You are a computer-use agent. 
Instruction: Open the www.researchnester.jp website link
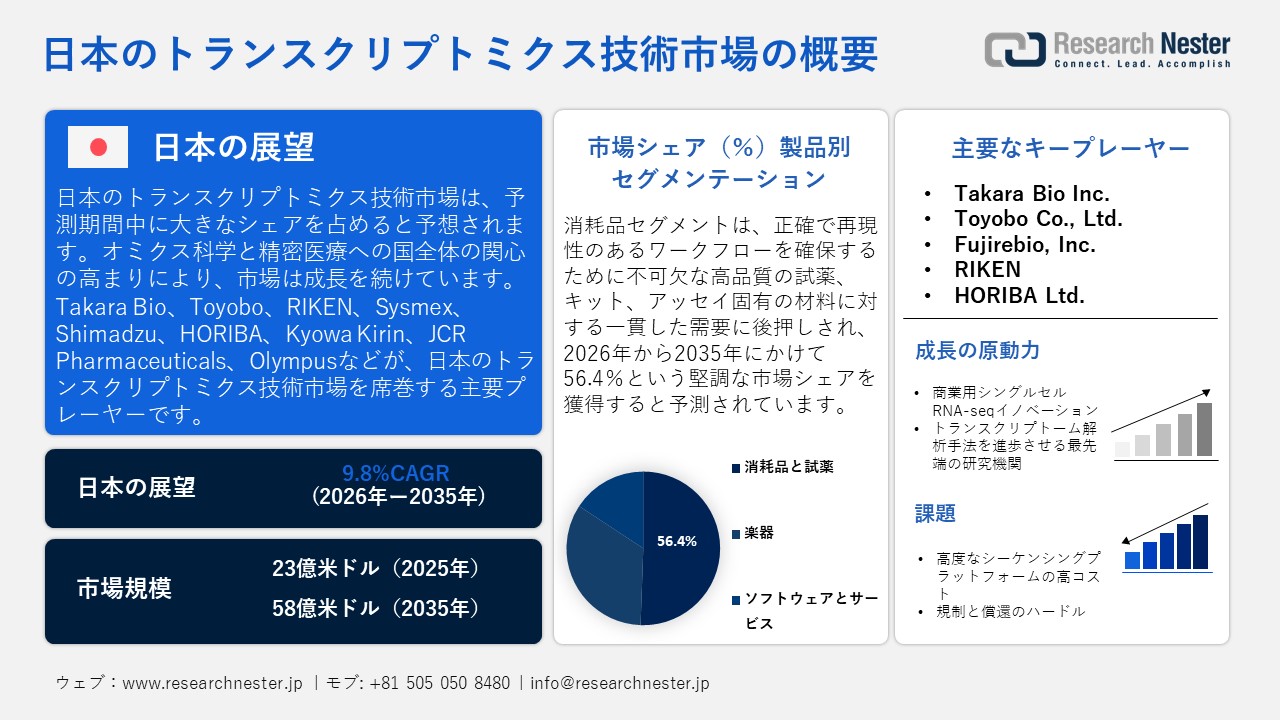pyautogui.click(x=211, y=683)
